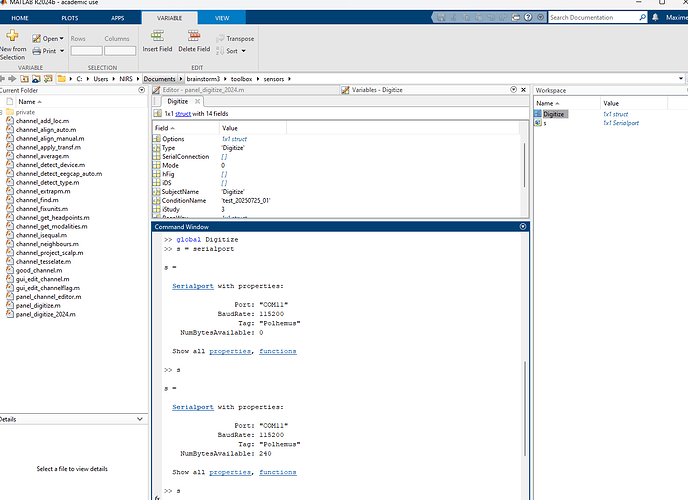The image size is (688, 500).
Task: Switch to the VIEW ribbon tab
Action: click(x=222, y=18)
